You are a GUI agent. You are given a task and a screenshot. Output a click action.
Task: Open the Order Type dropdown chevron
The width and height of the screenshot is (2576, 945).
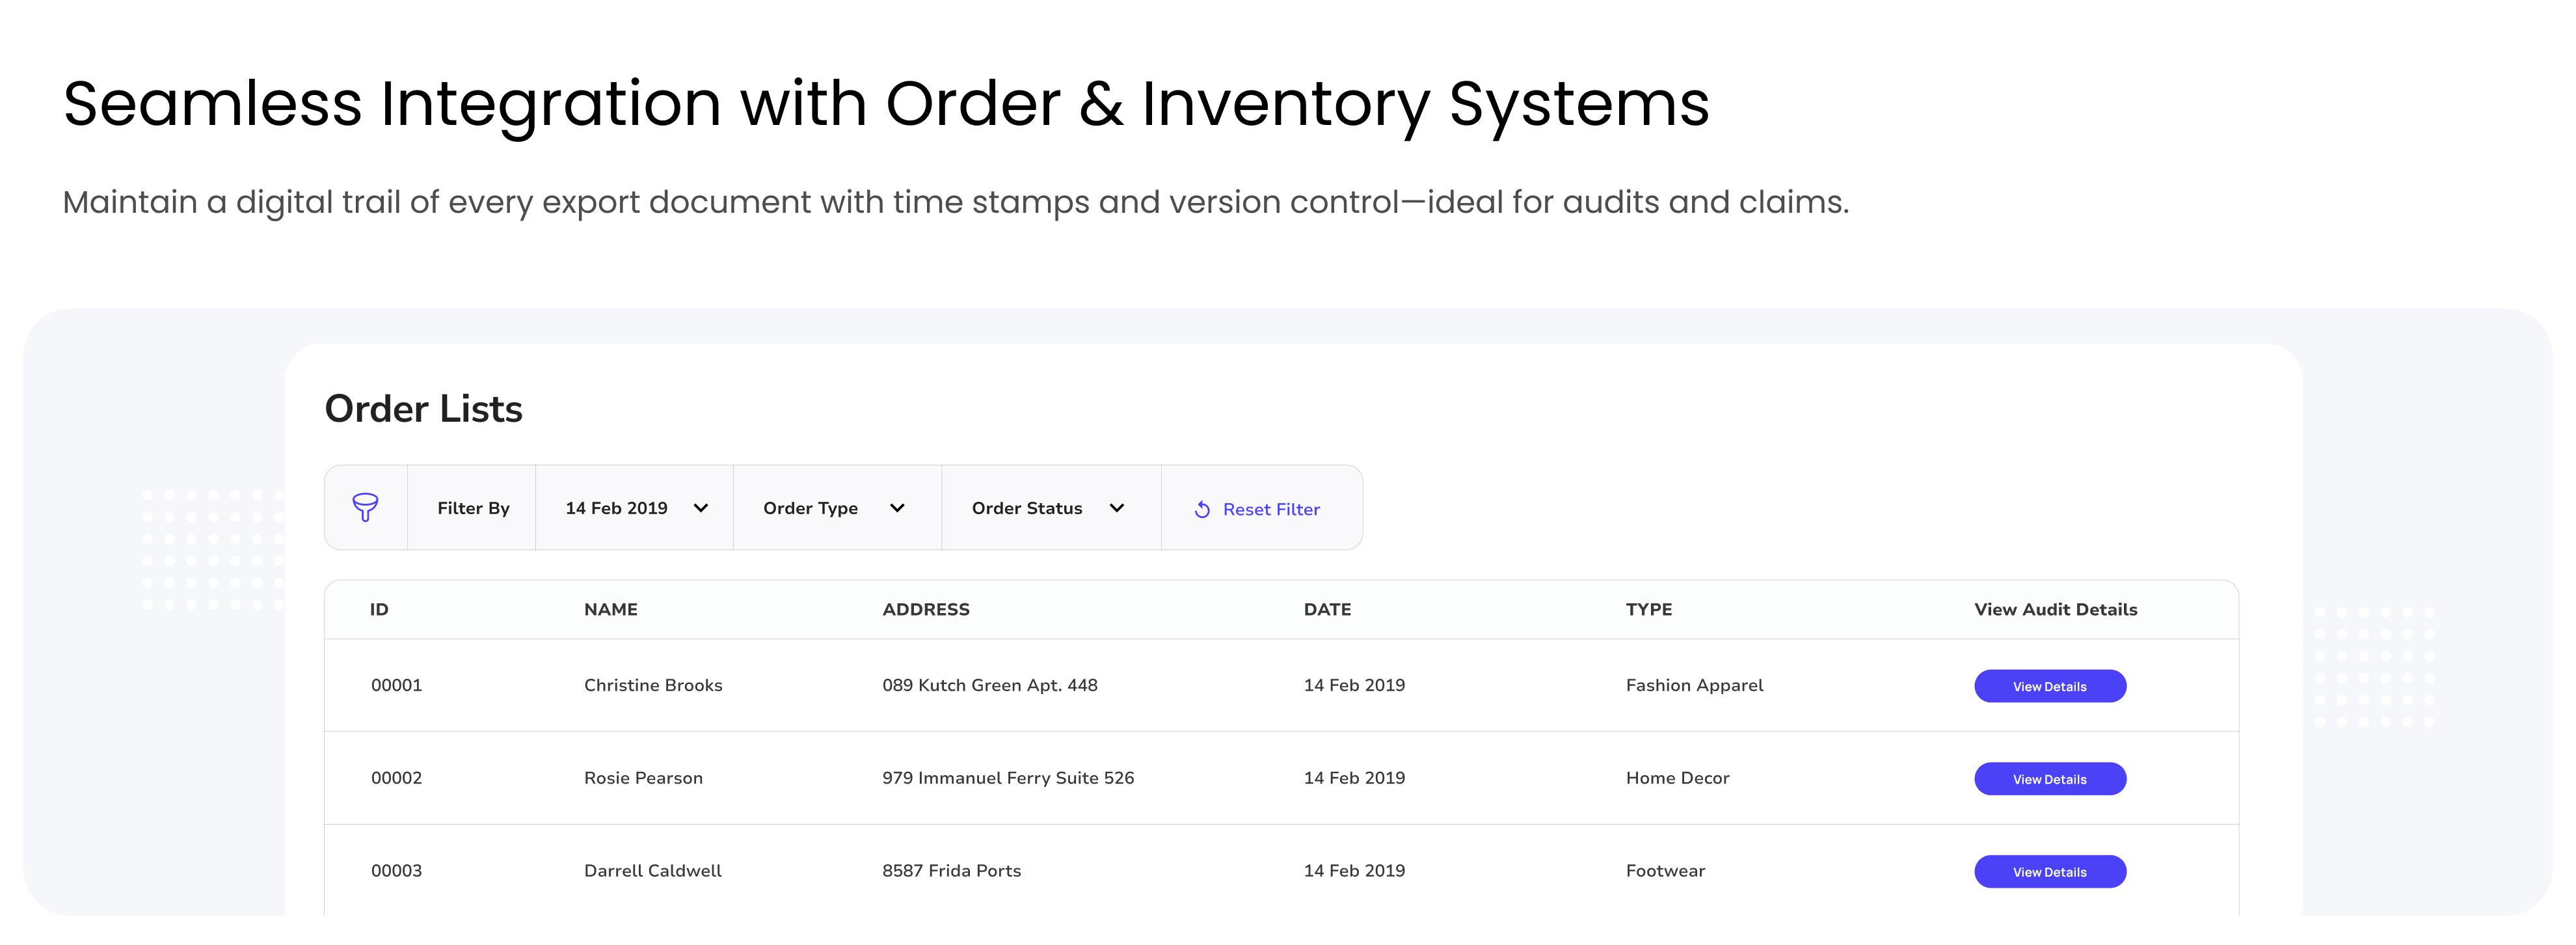(897, 508)
